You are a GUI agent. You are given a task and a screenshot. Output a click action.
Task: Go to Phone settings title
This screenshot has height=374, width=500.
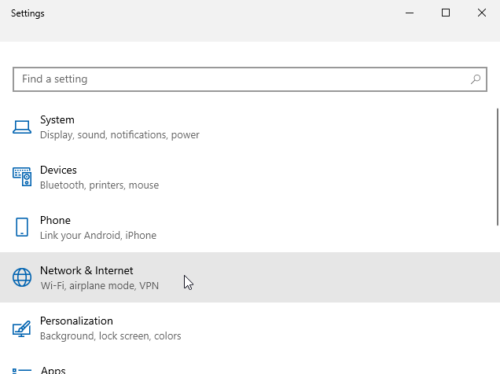point(55,220)
